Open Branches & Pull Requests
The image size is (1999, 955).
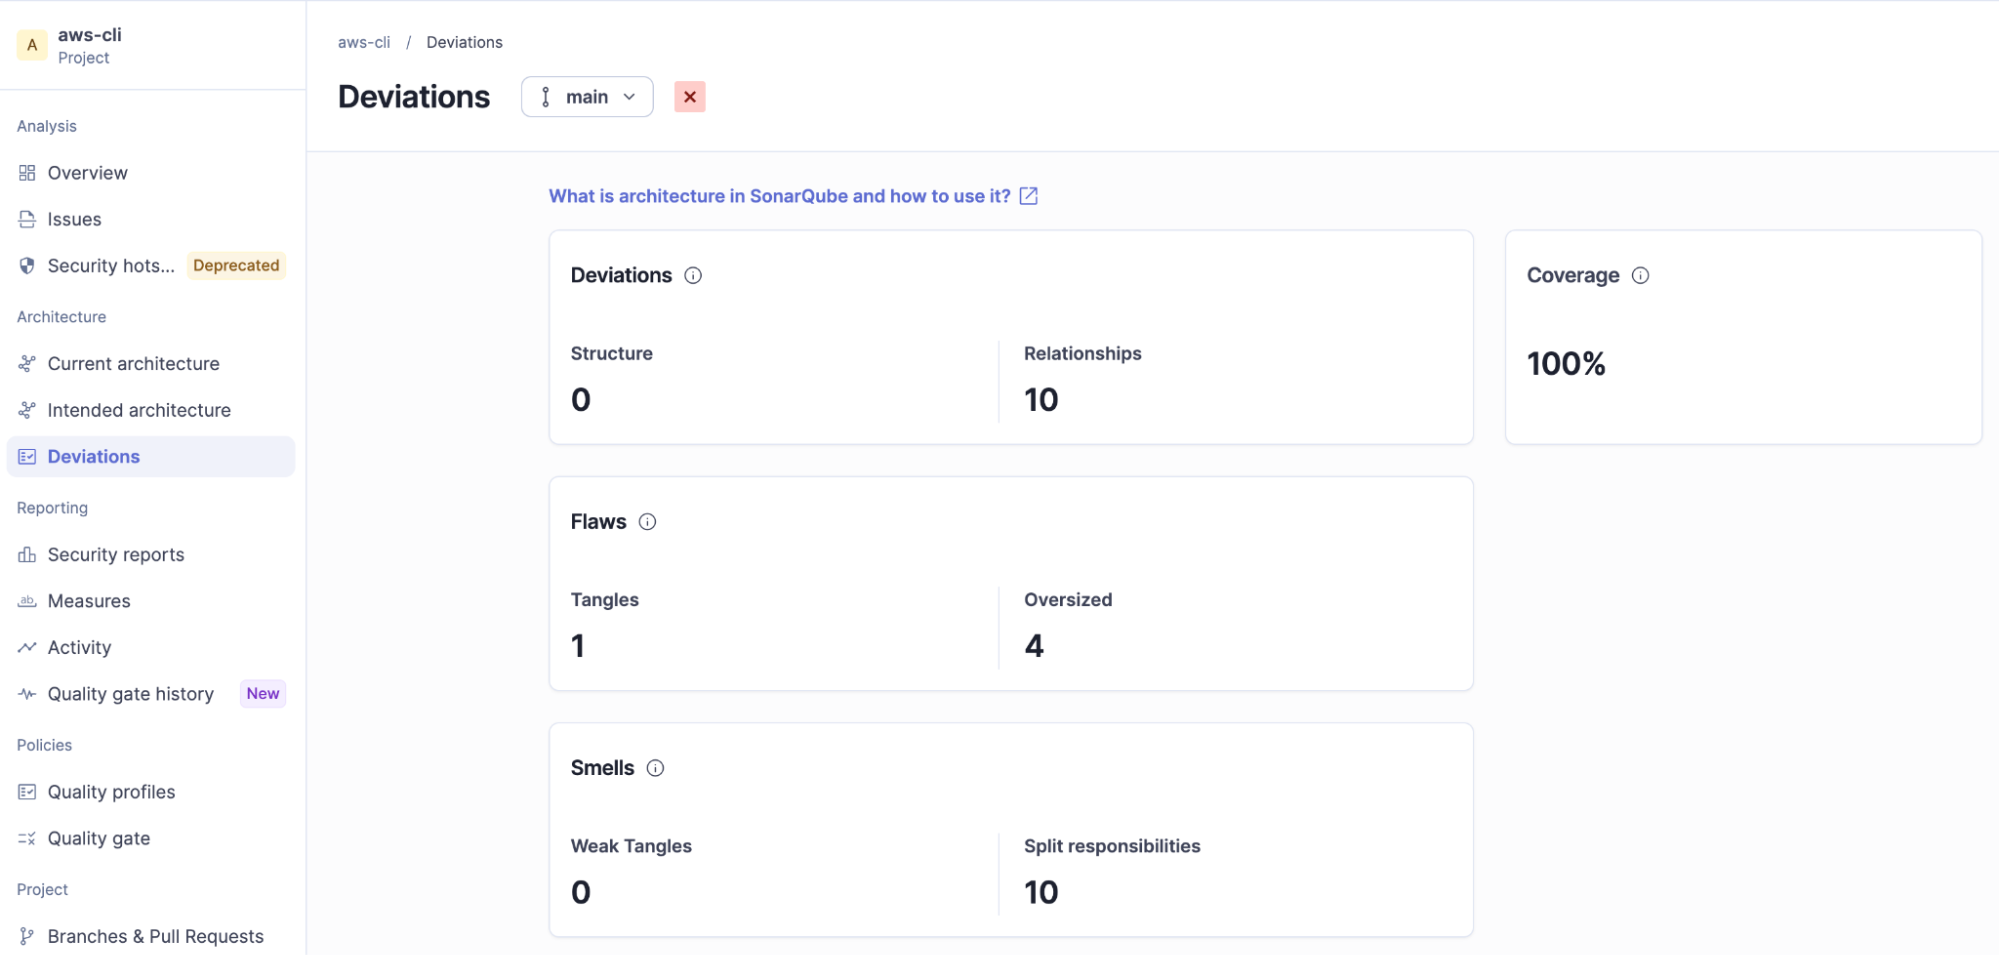[x=151, y=937]
